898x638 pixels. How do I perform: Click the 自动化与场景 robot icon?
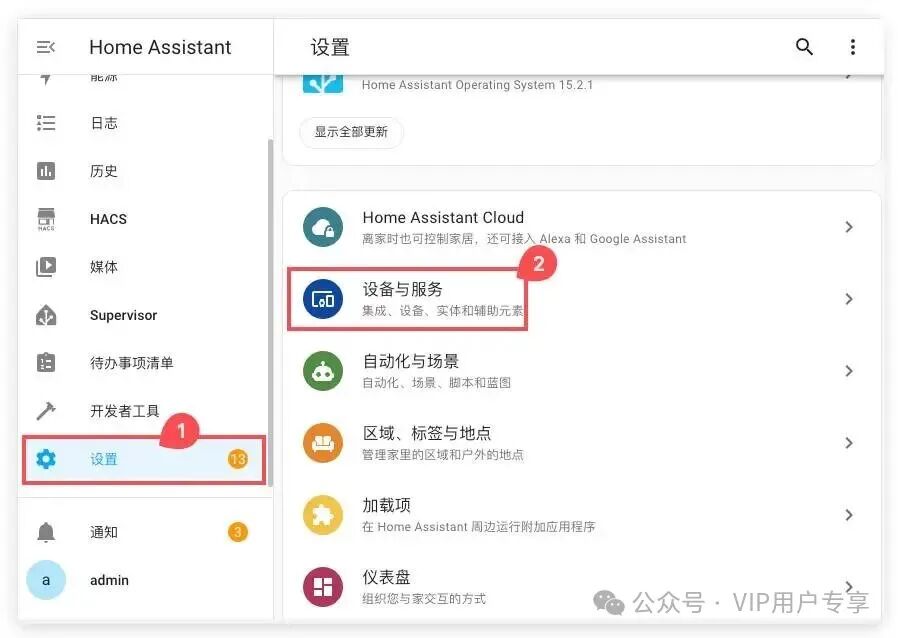point(323,371)
